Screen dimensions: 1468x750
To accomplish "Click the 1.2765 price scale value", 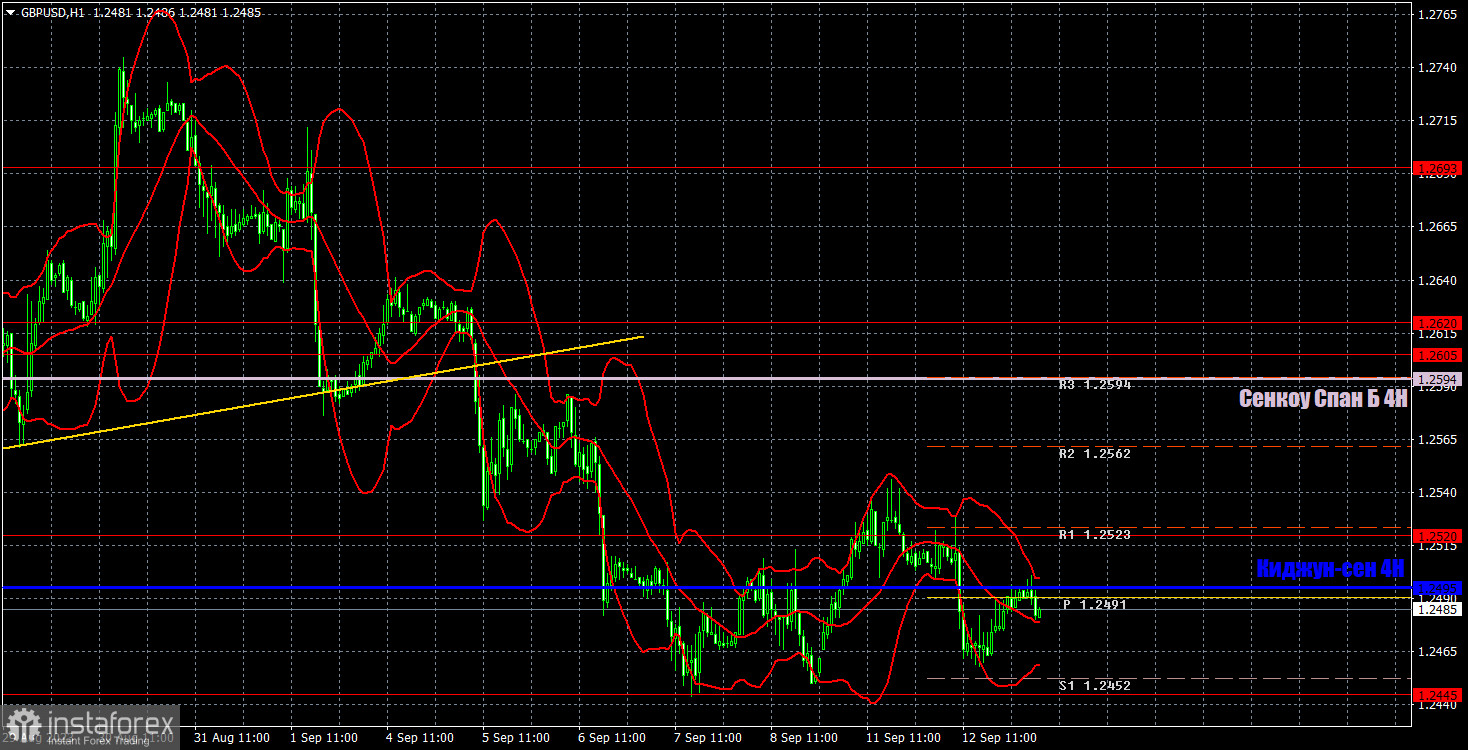I will (1438, 14).
